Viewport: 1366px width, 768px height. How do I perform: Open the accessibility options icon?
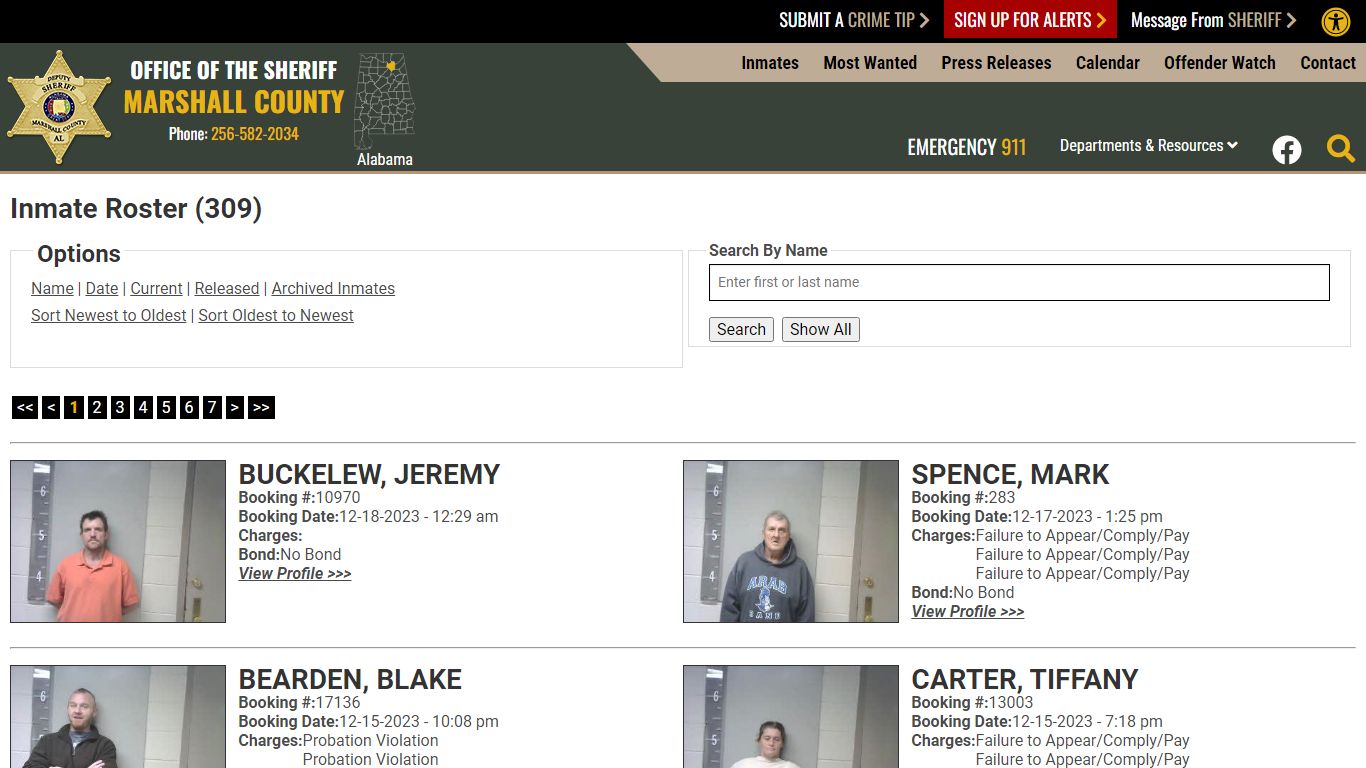click(1336, 21)
